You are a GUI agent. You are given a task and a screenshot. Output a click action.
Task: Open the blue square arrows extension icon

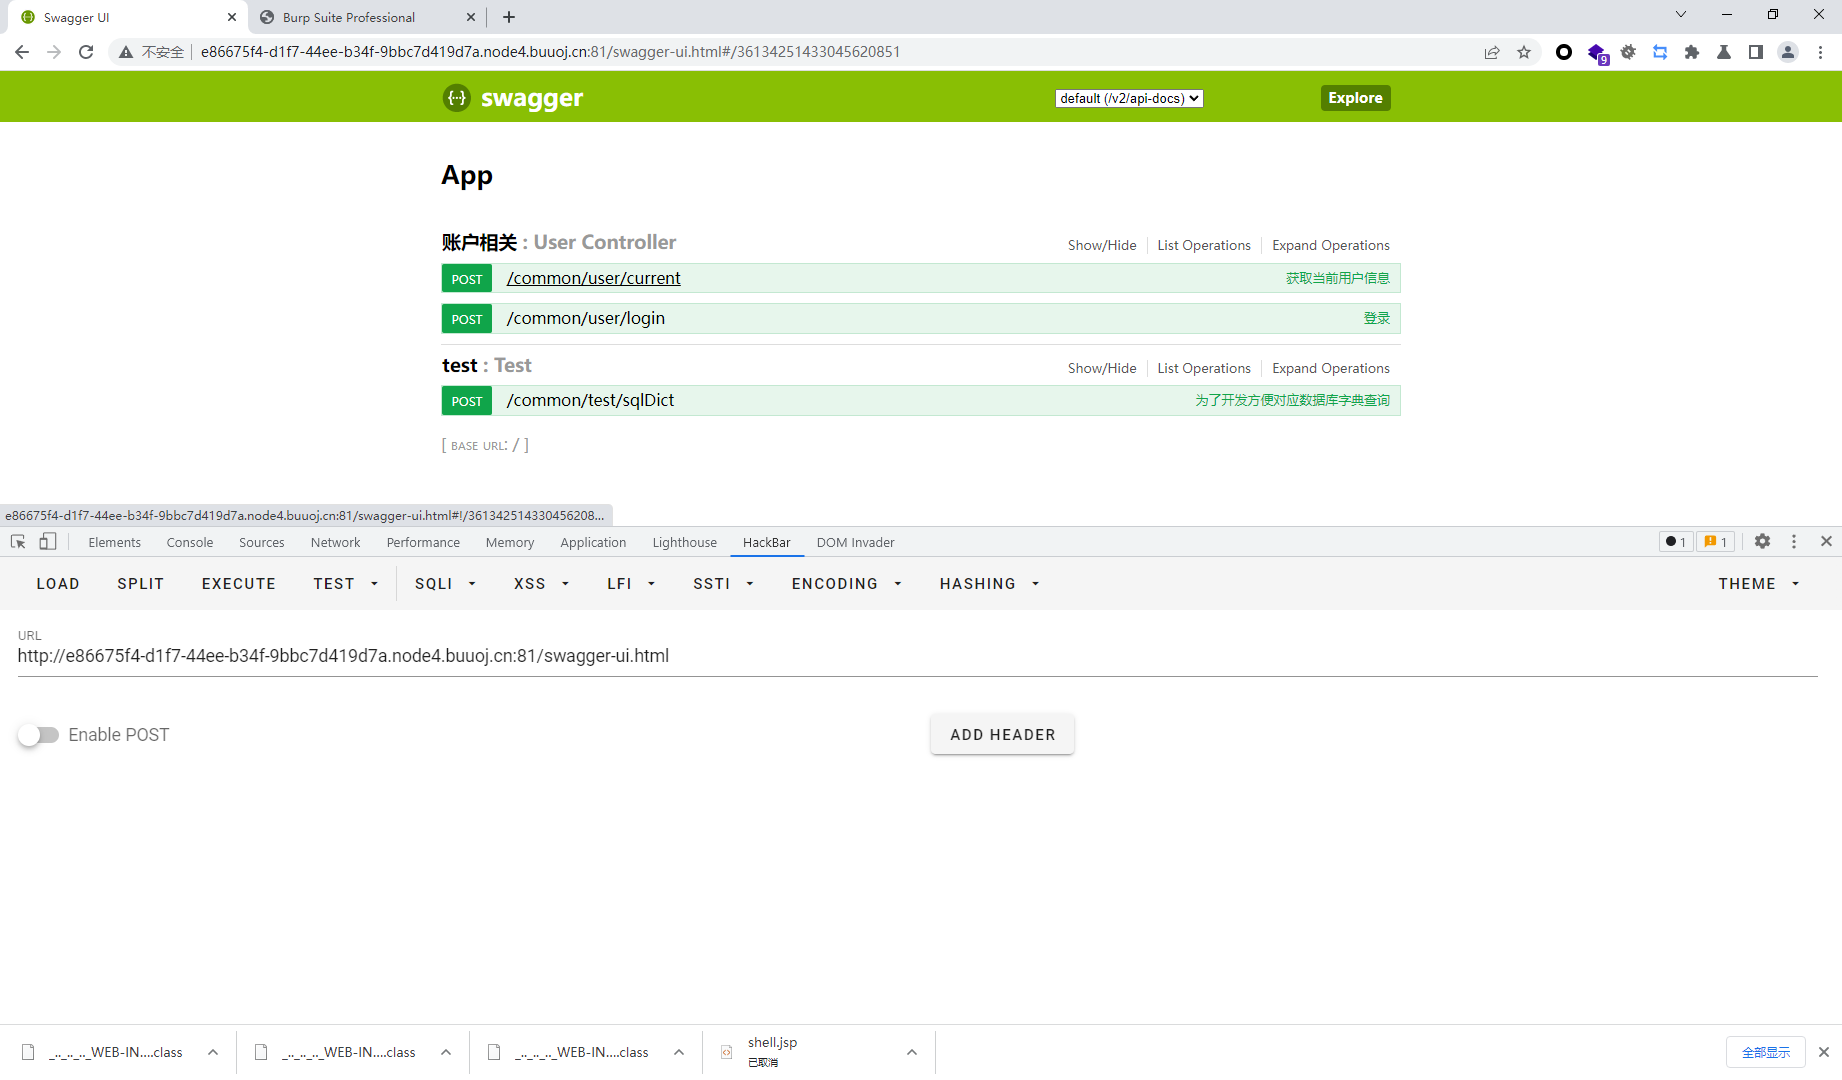[1660, 52]
